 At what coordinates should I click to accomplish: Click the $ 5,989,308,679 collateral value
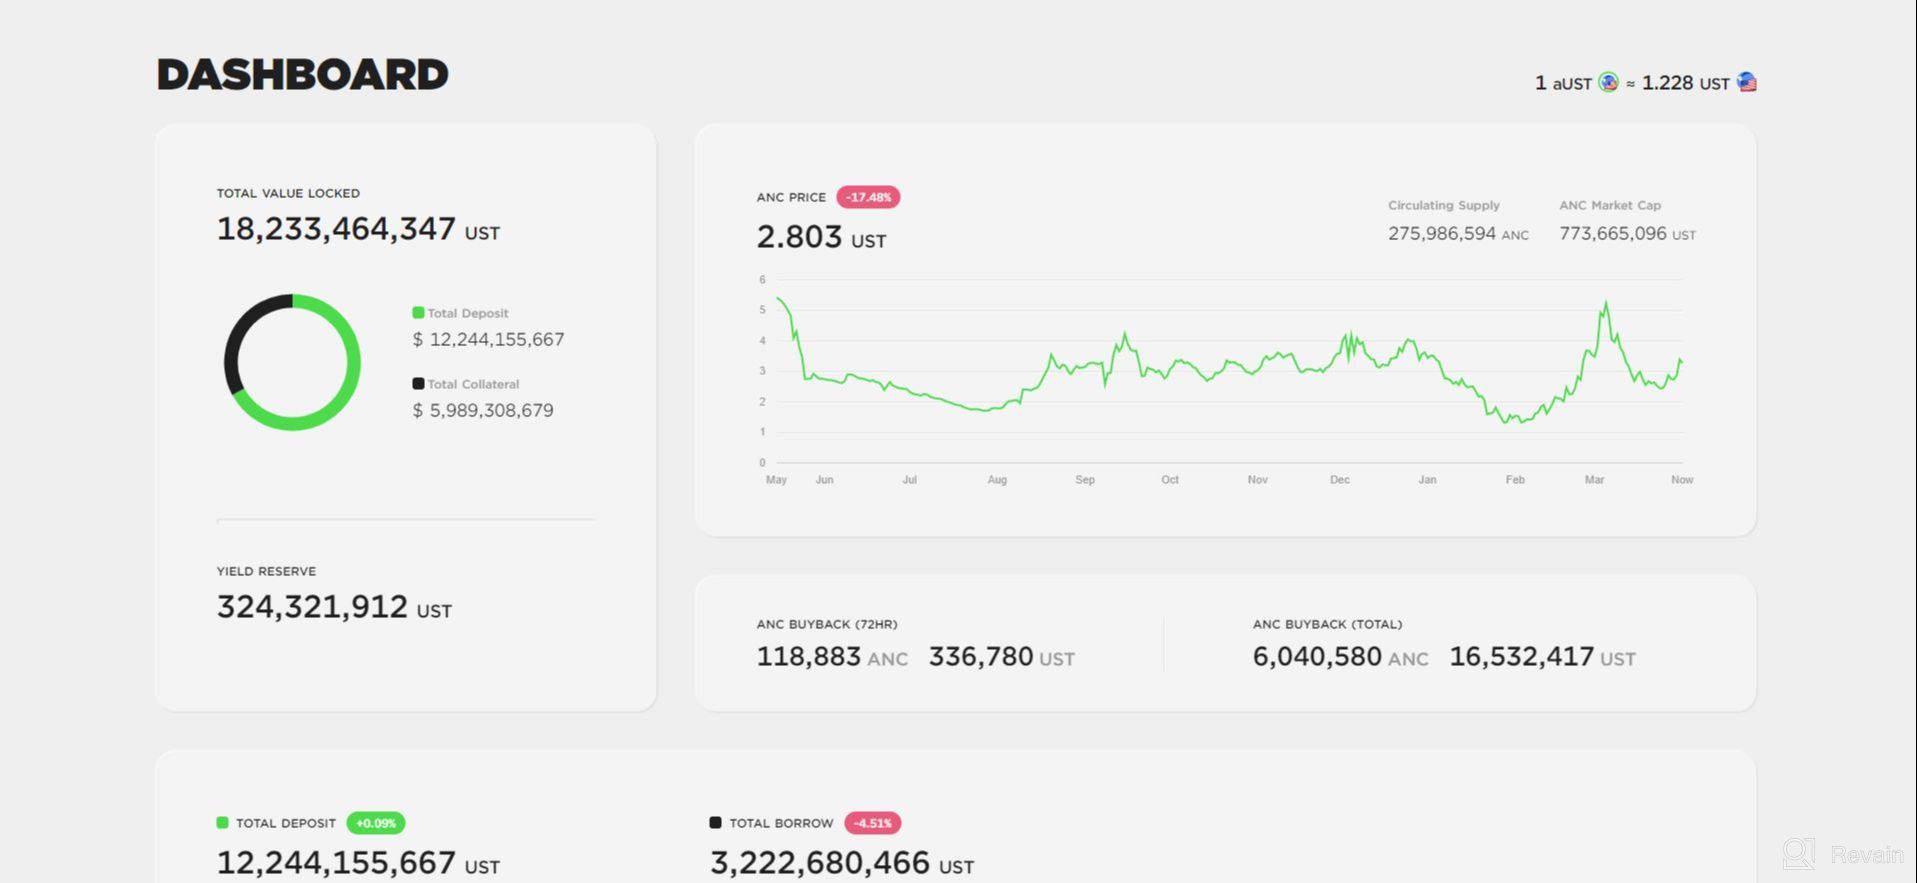(x=483, y=411)
